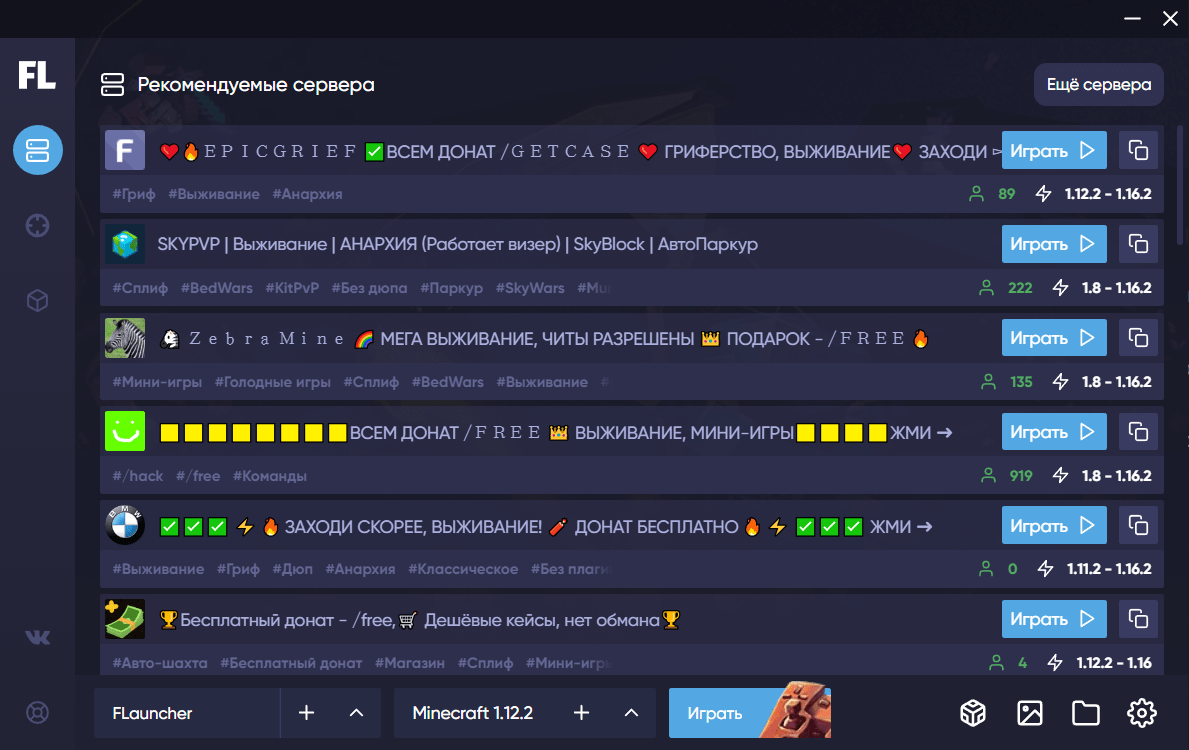Open the crosshair sidebar icon
Viewport: 1189px width, 750px height.
[x=38, y=225]
